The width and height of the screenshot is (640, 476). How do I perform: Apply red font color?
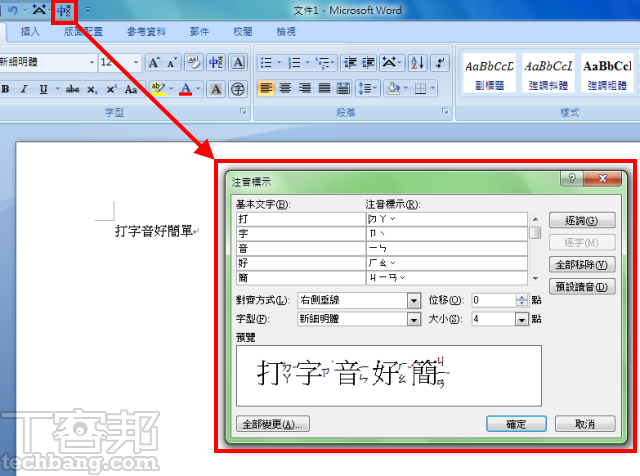click(186, 89)
